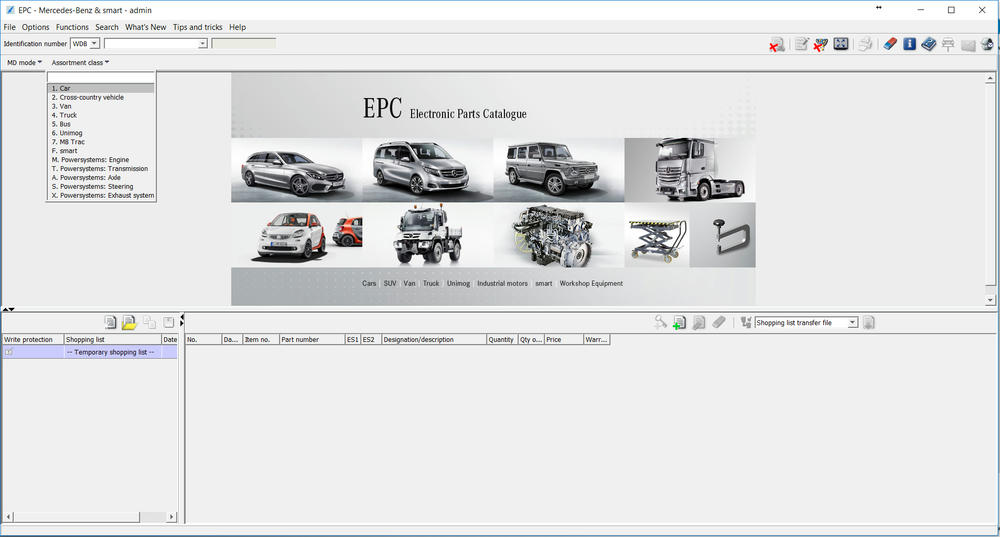This screenshot has height=537, width=1000.
Task: Click the panel collapse arrows at left divider
Action: [9, 309]
